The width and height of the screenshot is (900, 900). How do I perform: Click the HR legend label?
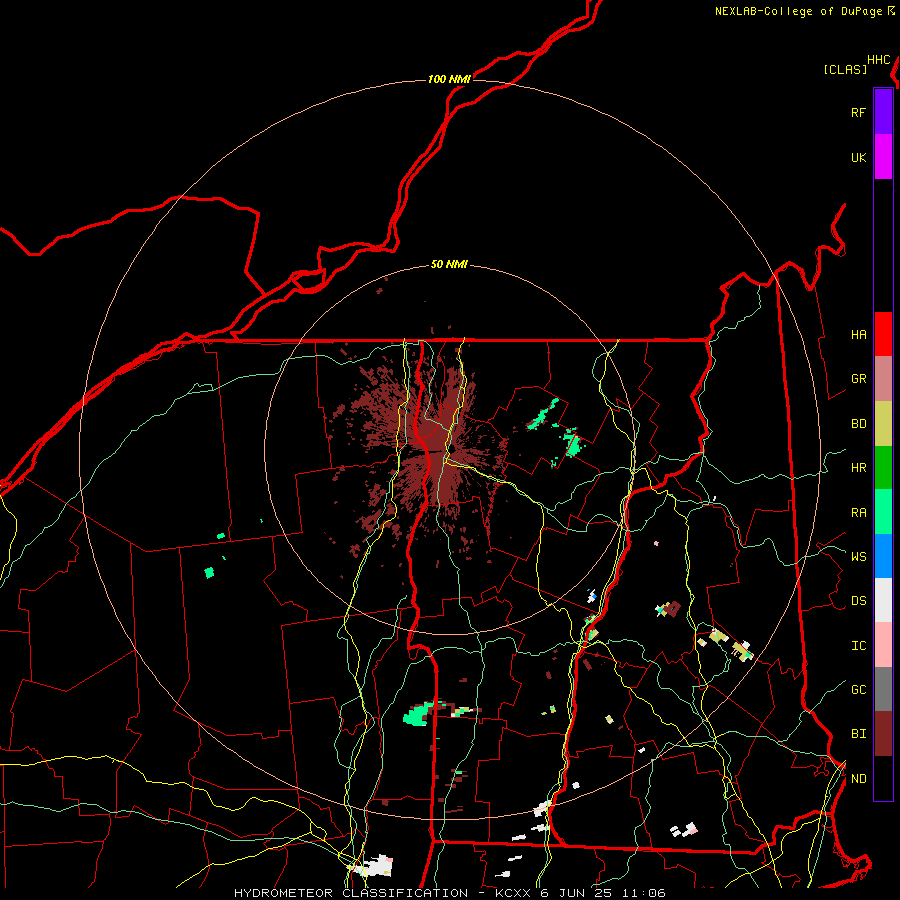tap(858, 468)
